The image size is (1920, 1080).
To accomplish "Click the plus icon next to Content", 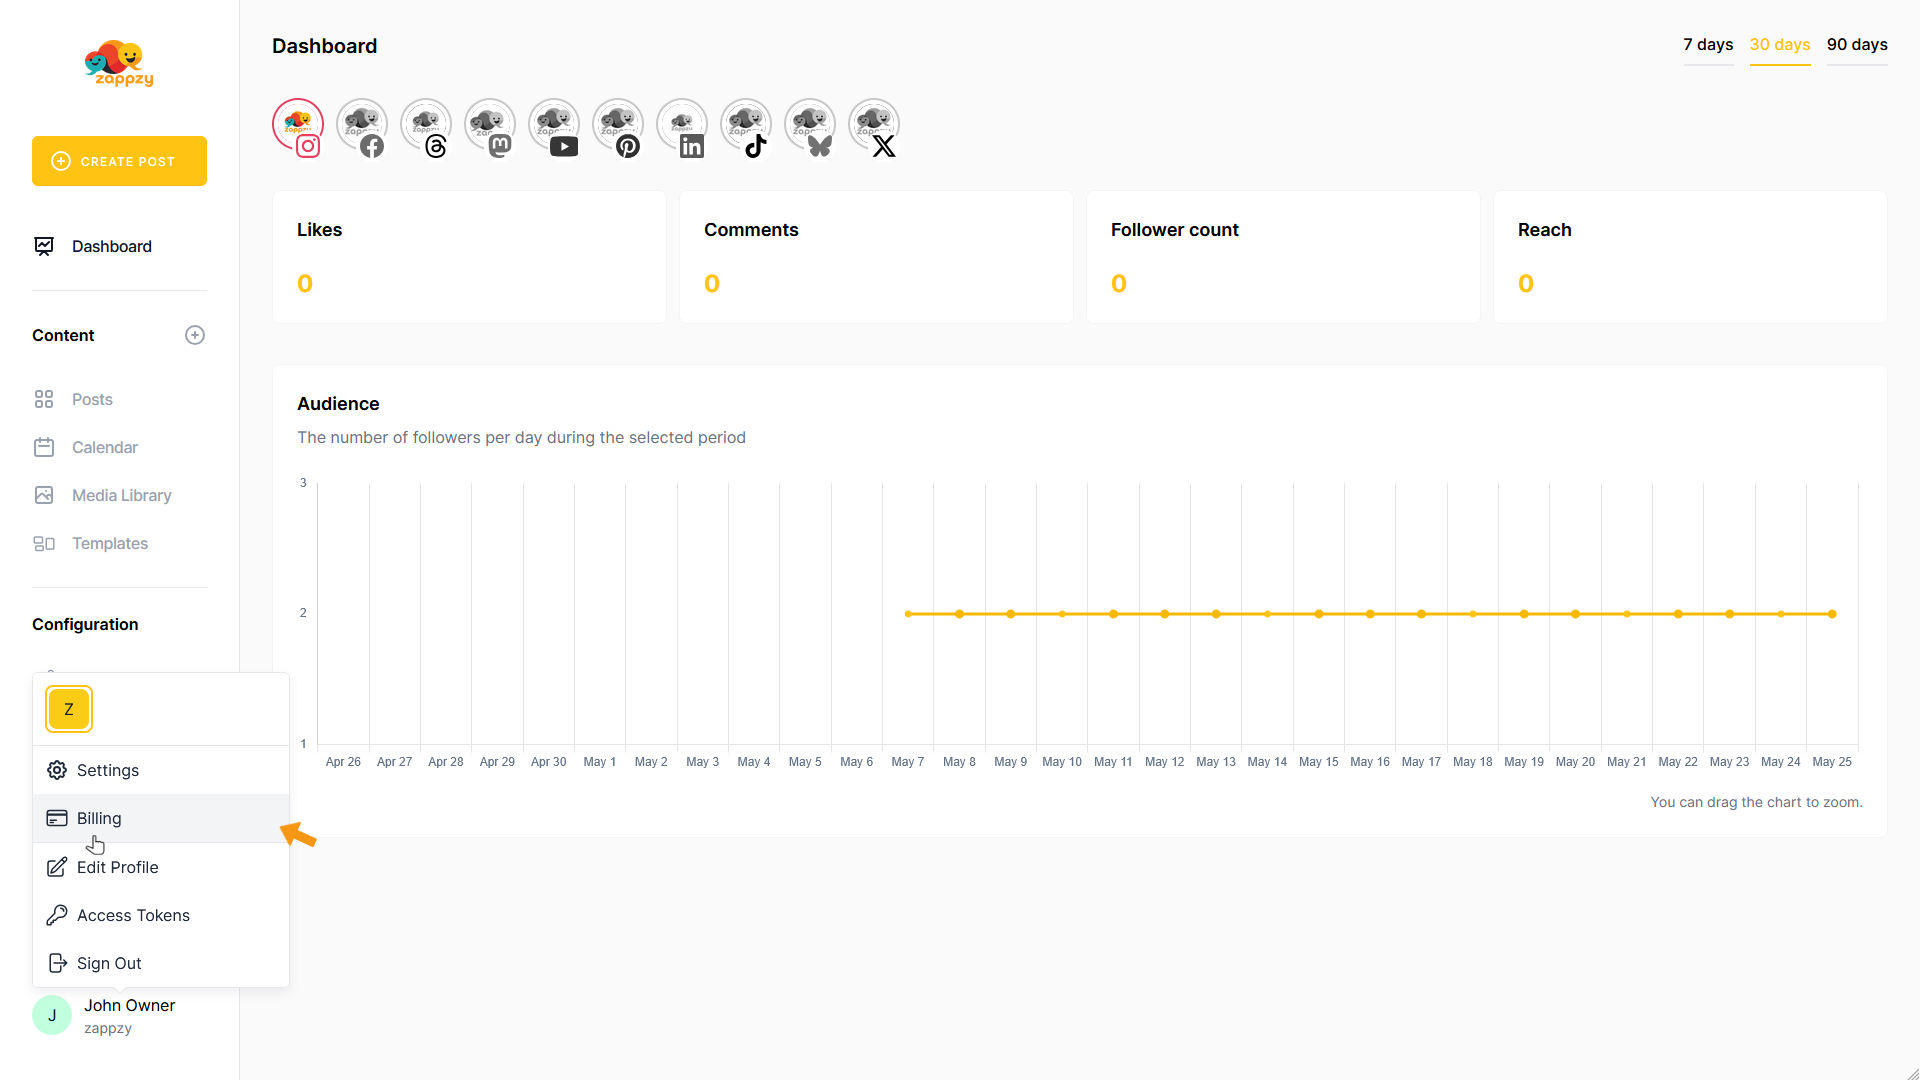I will pos(195,335).
